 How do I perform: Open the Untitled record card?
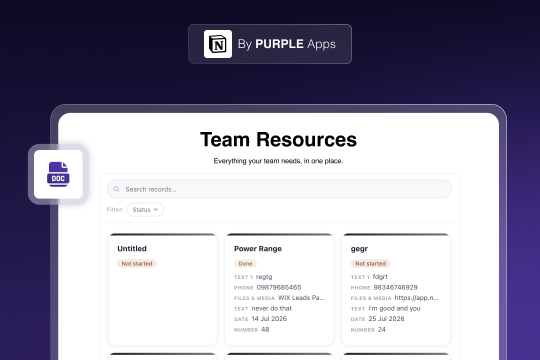(x=163, y=289)
